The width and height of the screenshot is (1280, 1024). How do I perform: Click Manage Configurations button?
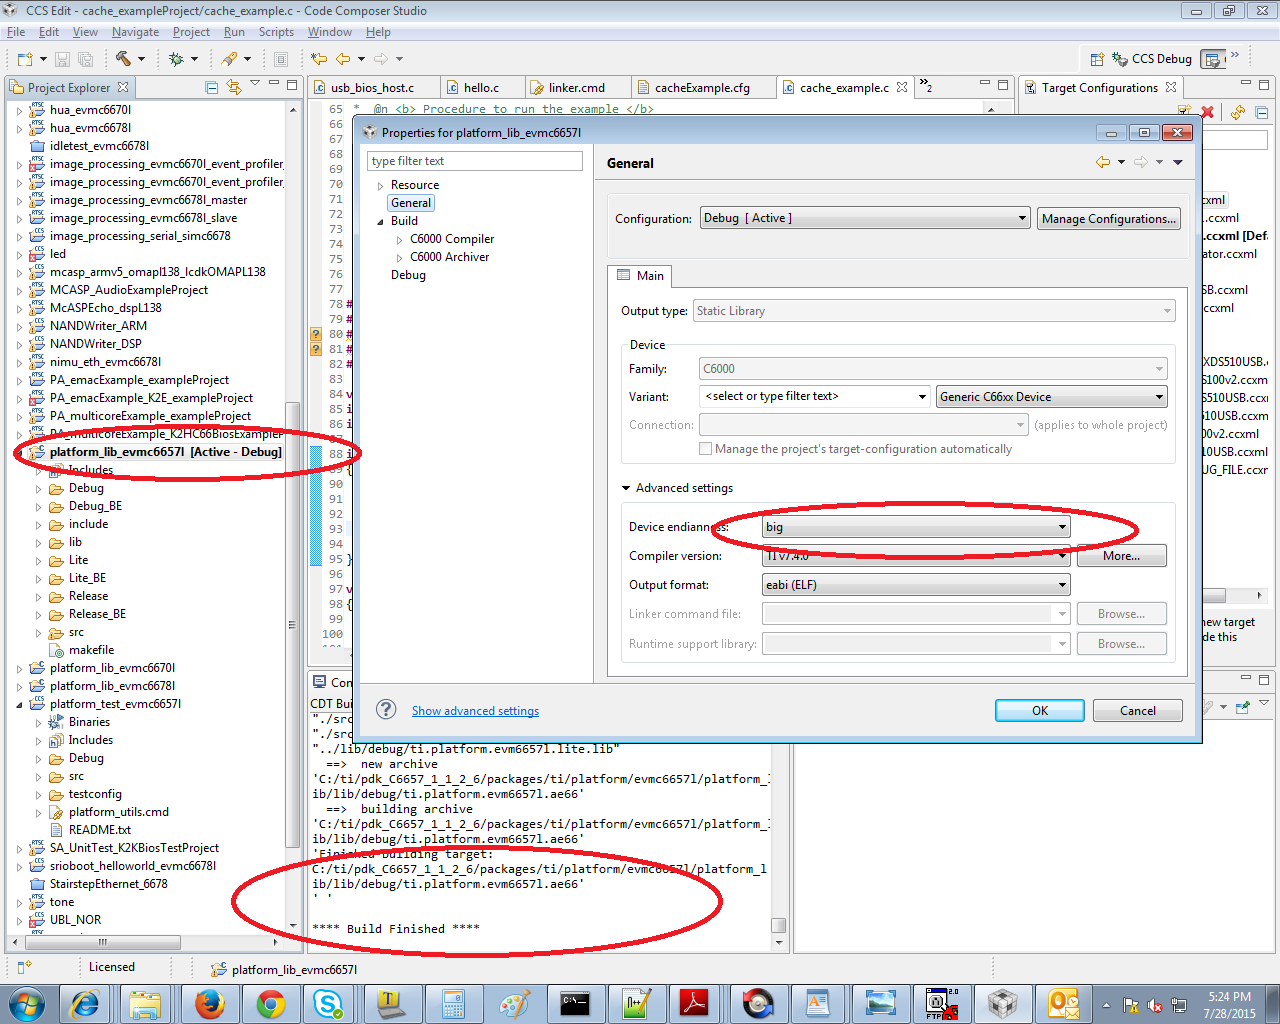pos(1108,219)
